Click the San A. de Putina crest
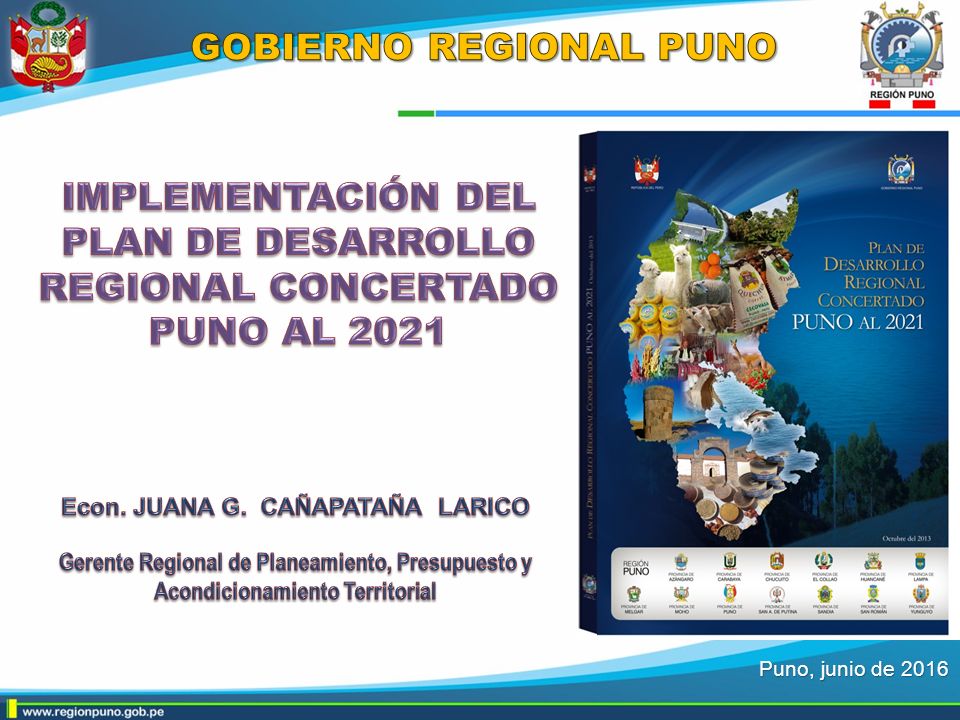Viewport: 960px width, 720px height. pyautogui.click(x=777, y=594)
